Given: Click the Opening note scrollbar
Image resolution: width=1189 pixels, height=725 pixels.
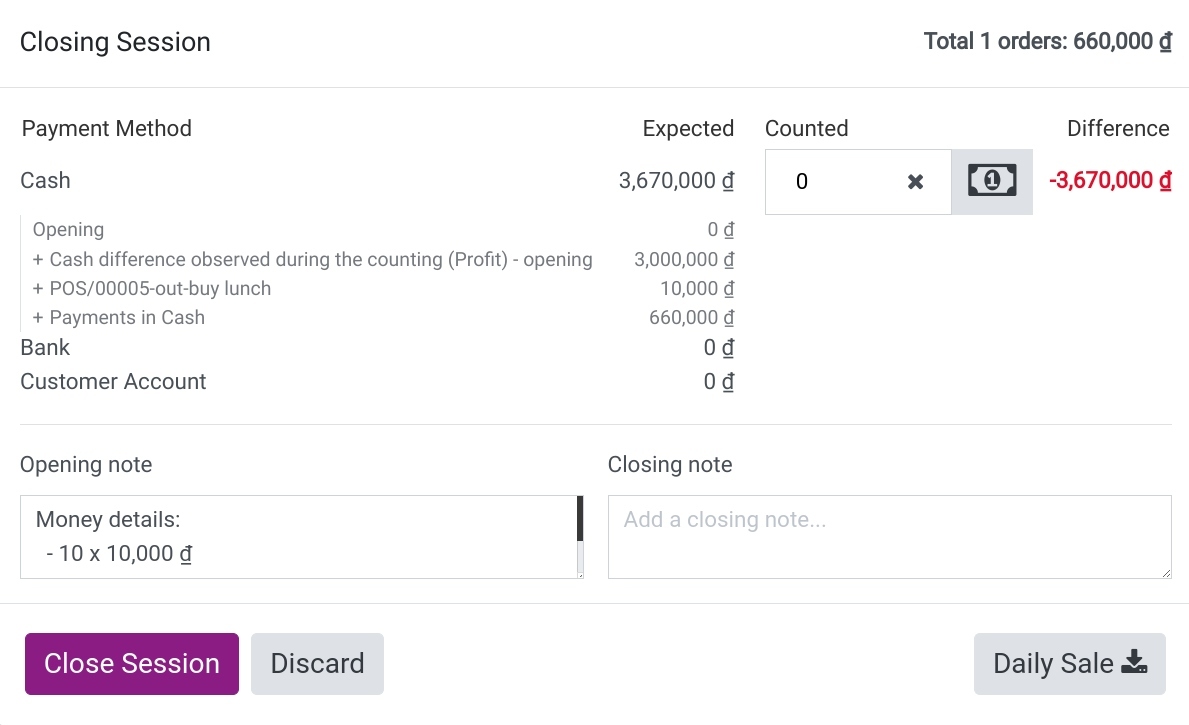Looking at the screenshot, I should (x=580, y=537).
